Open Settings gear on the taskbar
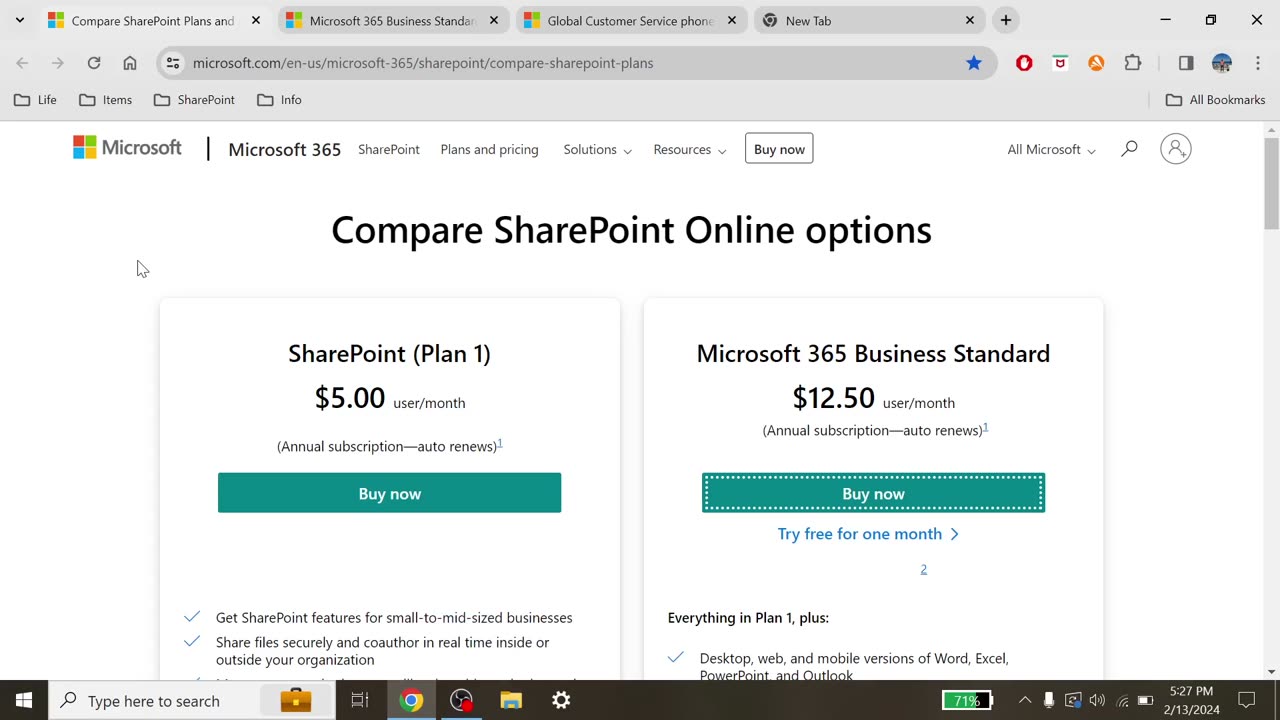1280x720 pixels. [561, 700]
